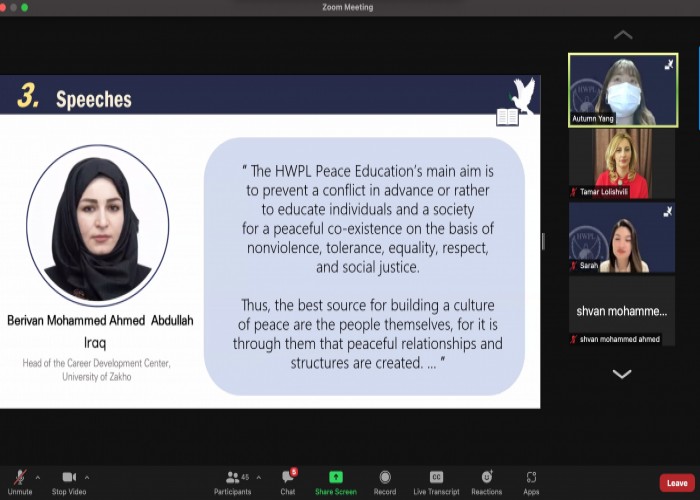
Task: Select Autumn Yang's video thumbnail
Action: 622,90
